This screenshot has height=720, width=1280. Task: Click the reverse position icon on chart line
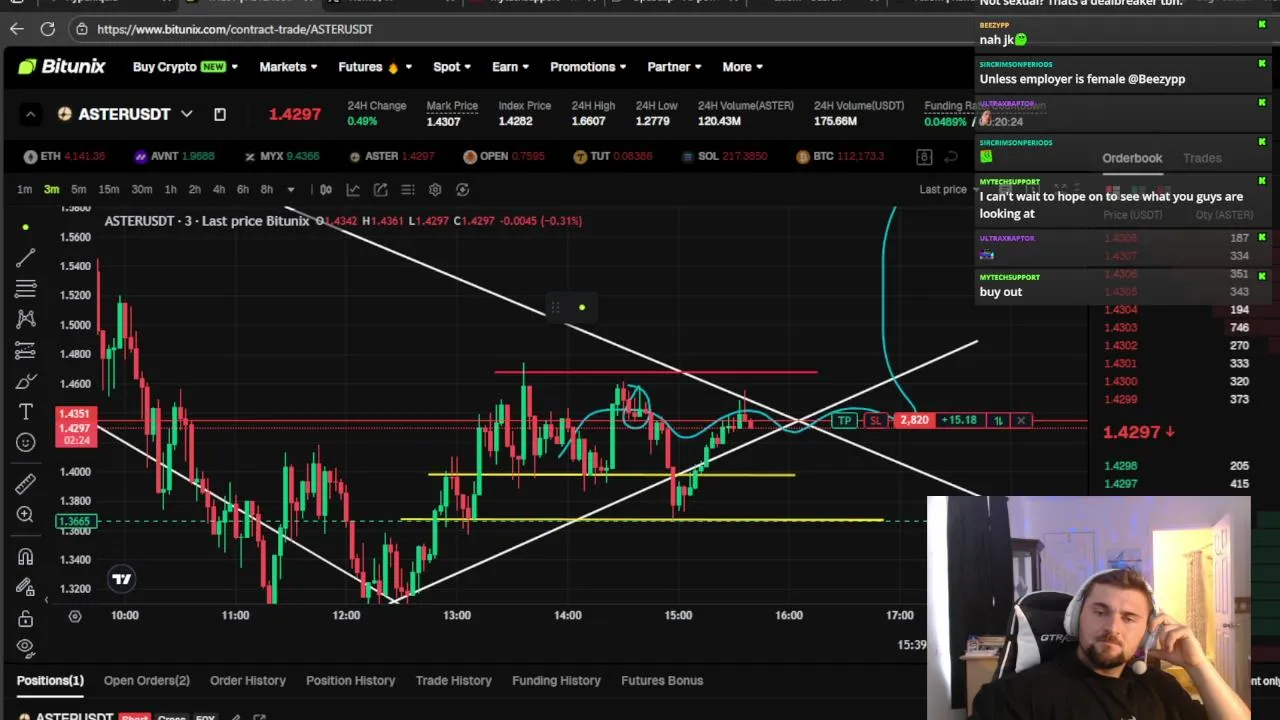point(998,420)
